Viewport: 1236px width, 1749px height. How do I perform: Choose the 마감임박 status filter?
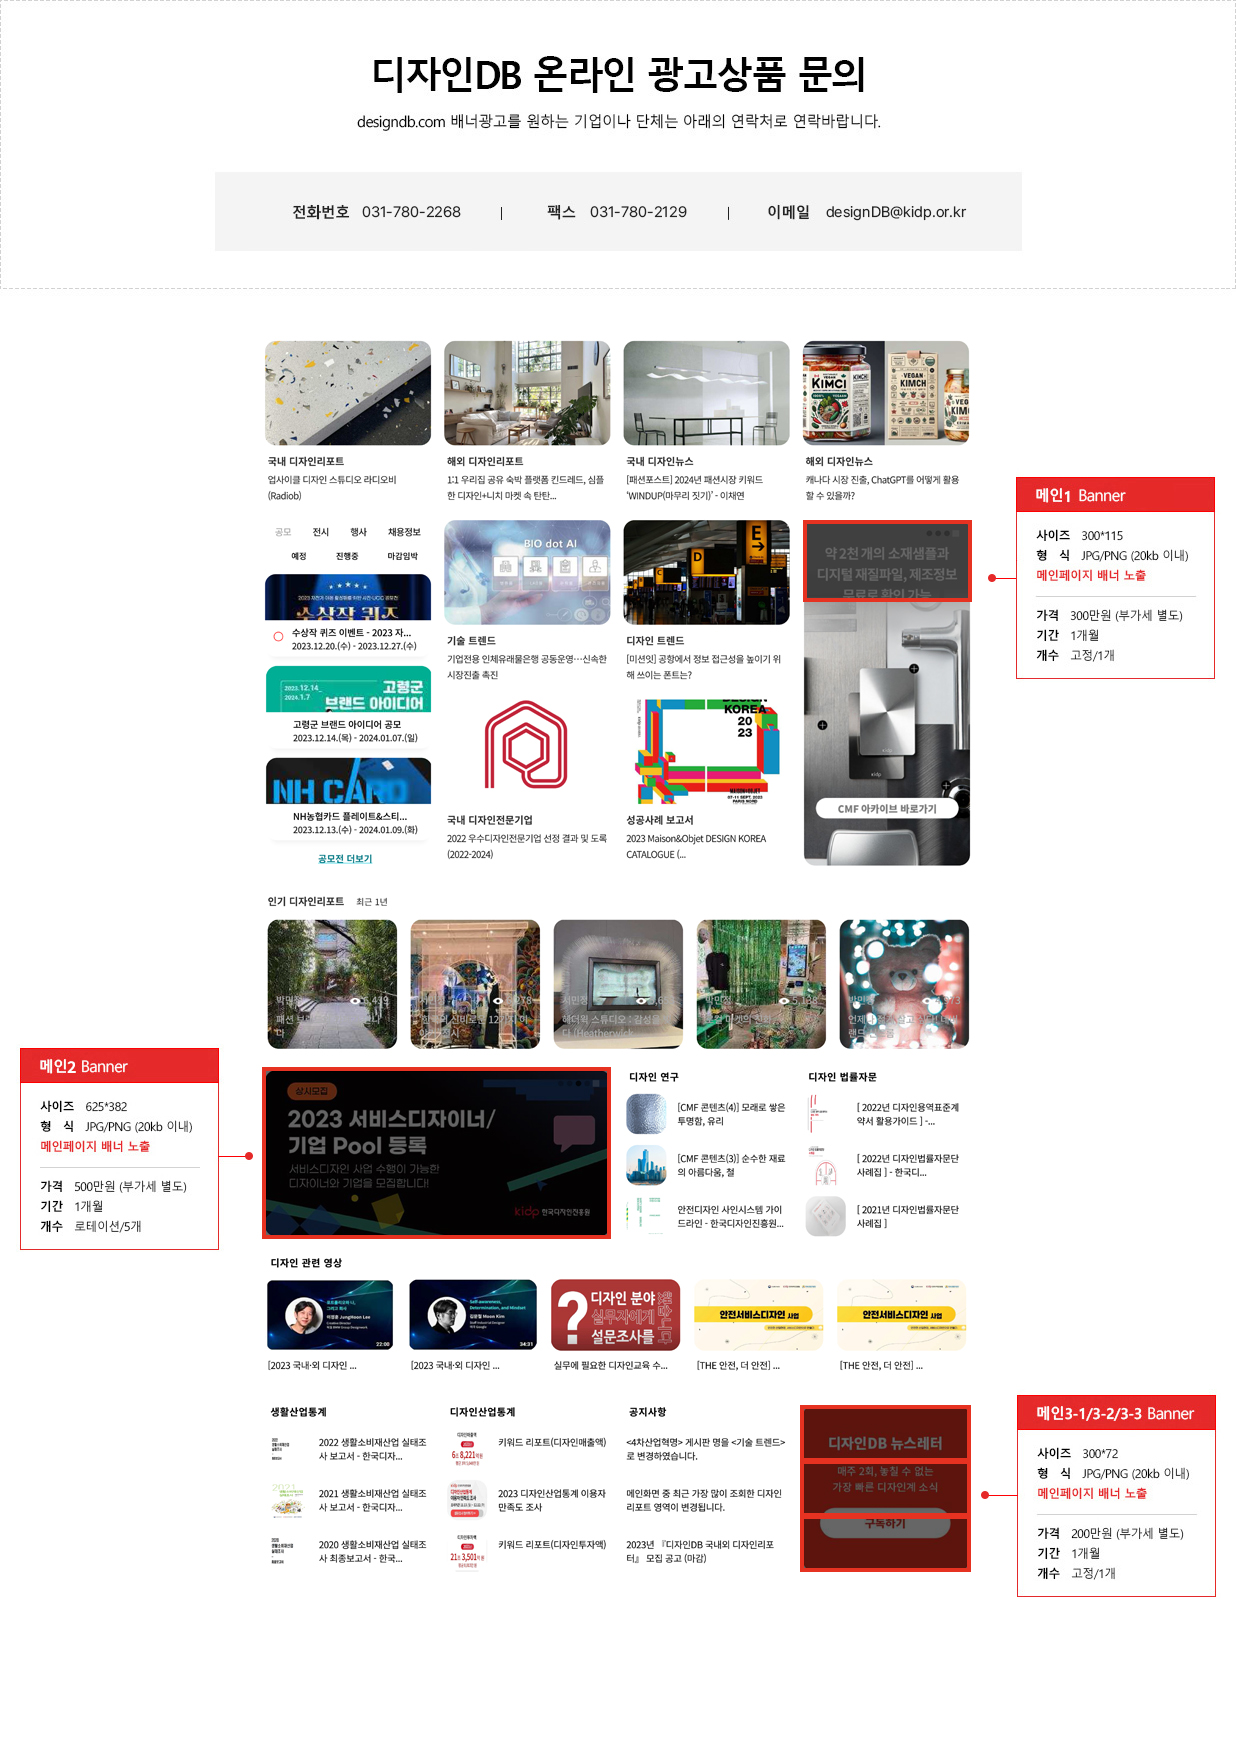point(402,556)
